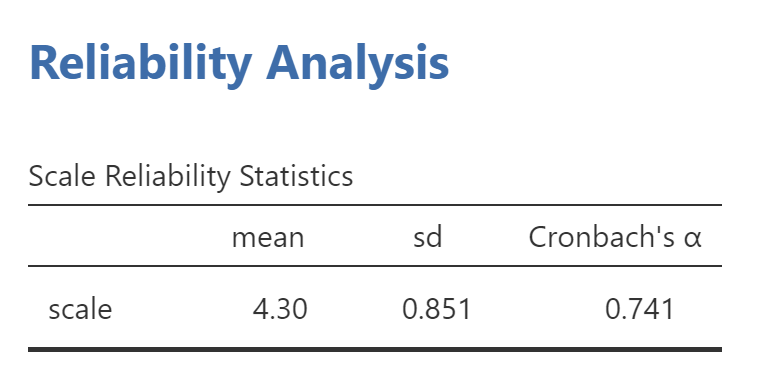This screenshot has height=385, width=757.
Task: Select the Reliability Analysis heading
Action: coord(239,65)
